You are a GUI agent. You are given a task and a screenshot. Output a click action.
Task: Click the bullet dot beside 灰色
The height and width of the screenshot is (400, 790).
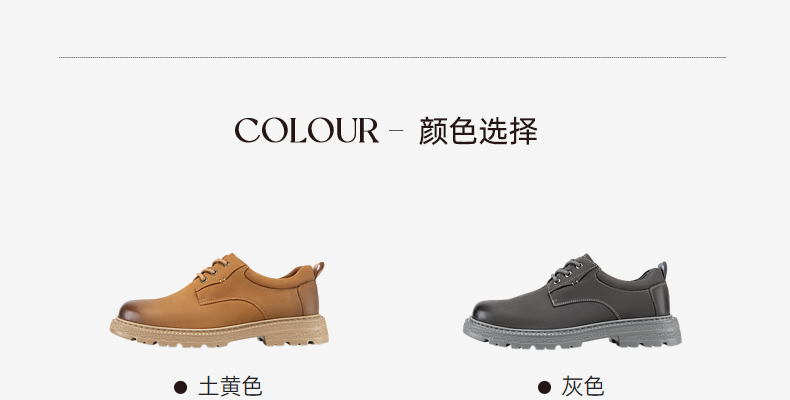(544, 387)
